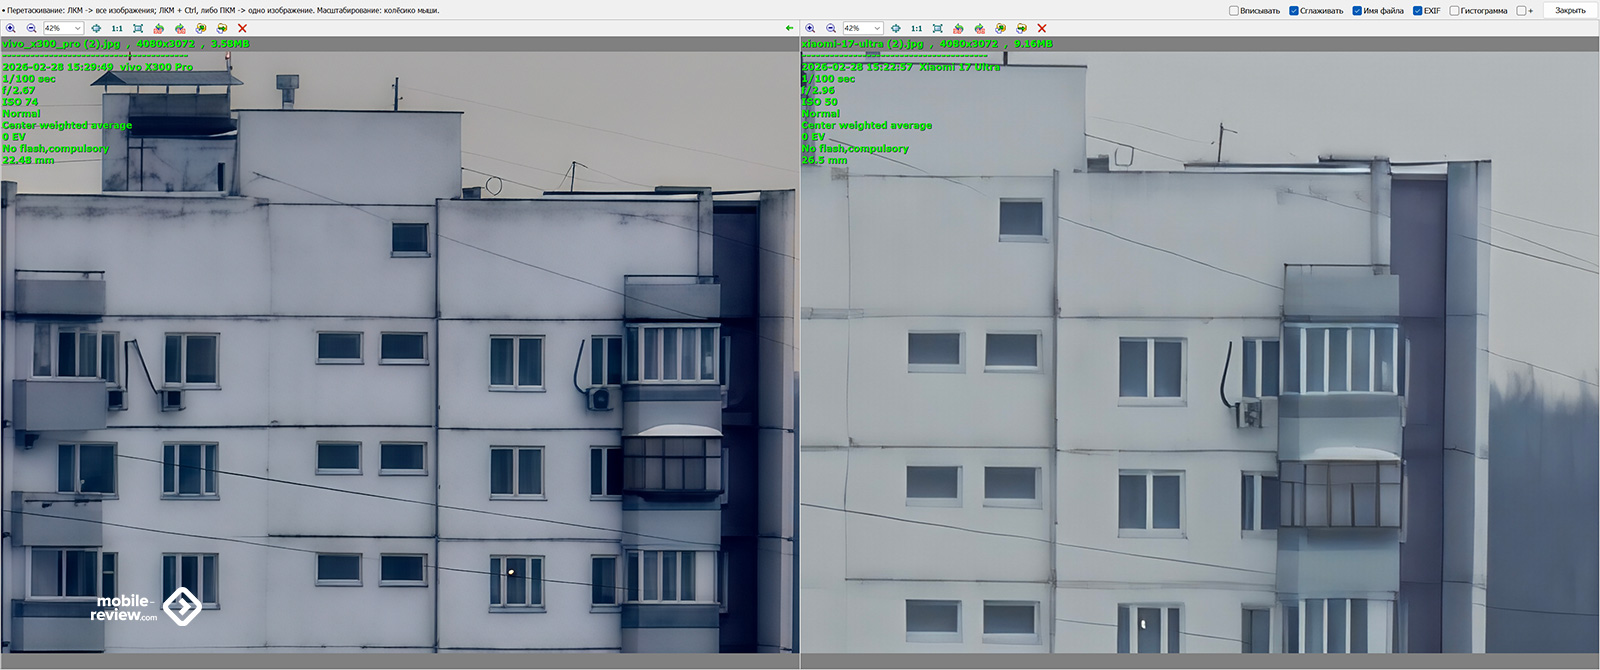Zoom out on the left vivo image
1600x670 pixels.
31,28
